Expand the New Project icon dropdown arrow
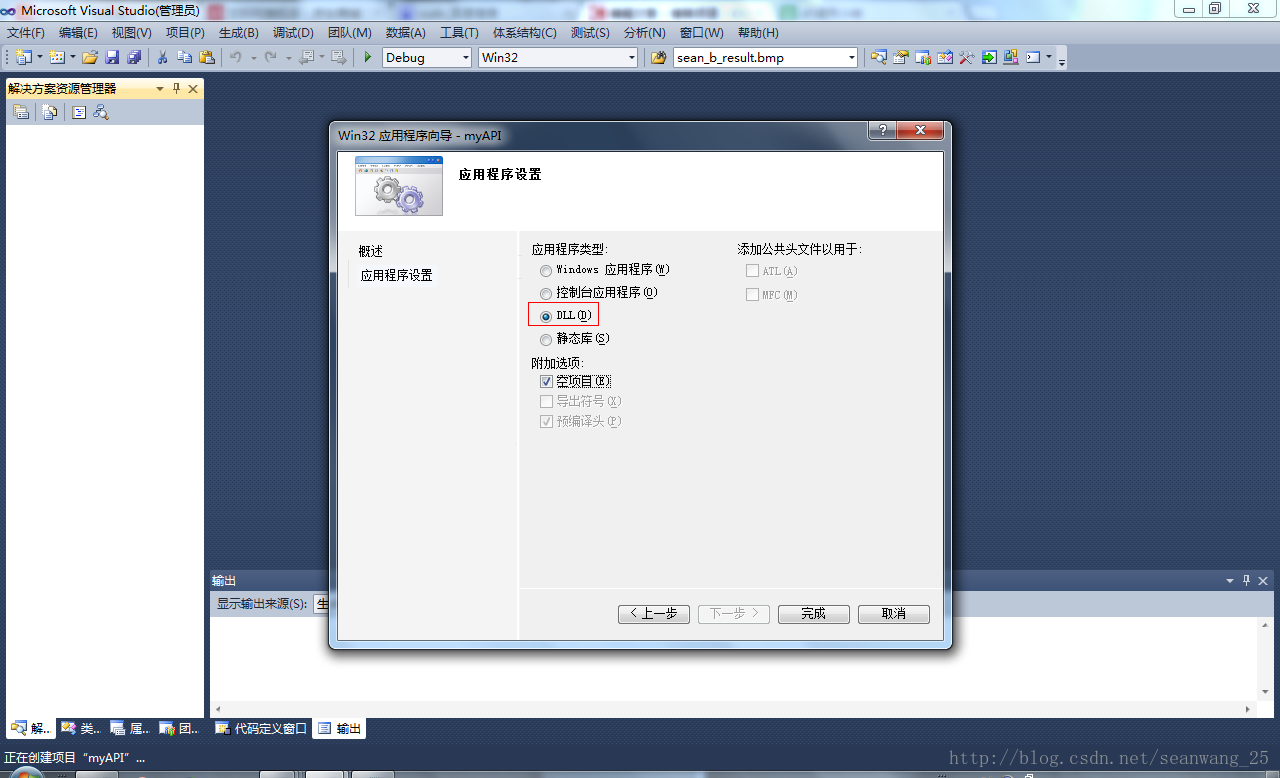The image size is (1280, 778). coord(40,57)
